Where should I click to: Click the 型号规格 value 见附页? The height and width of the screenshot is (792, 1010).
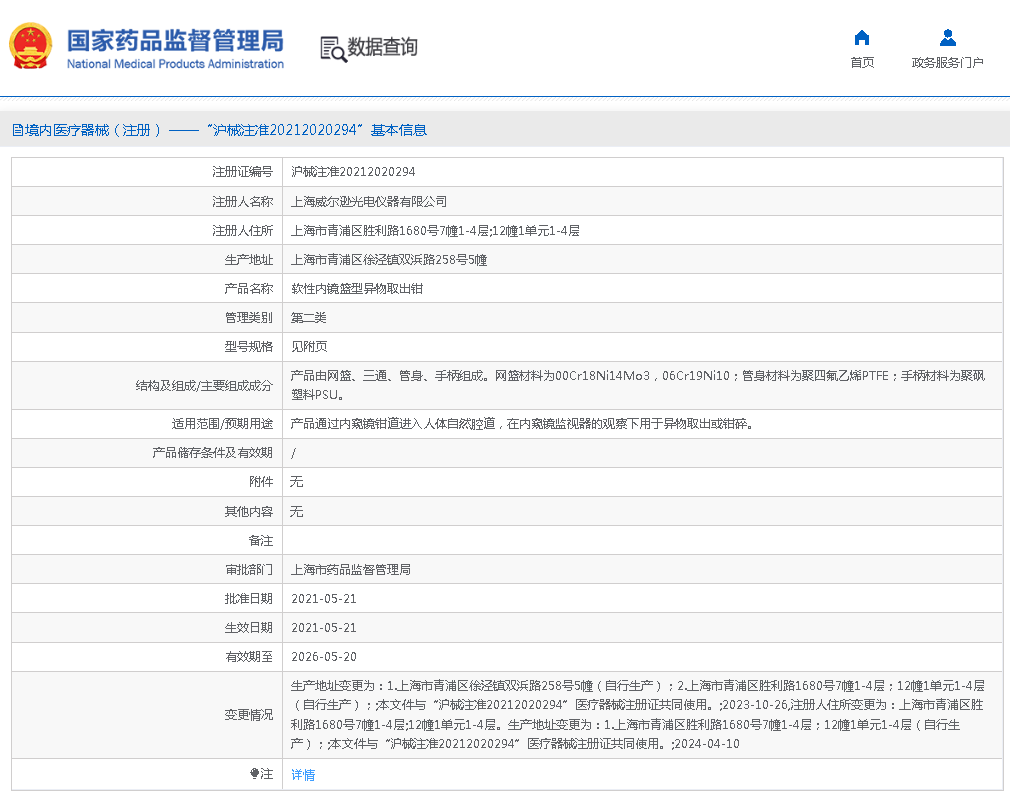pos(308,347)
